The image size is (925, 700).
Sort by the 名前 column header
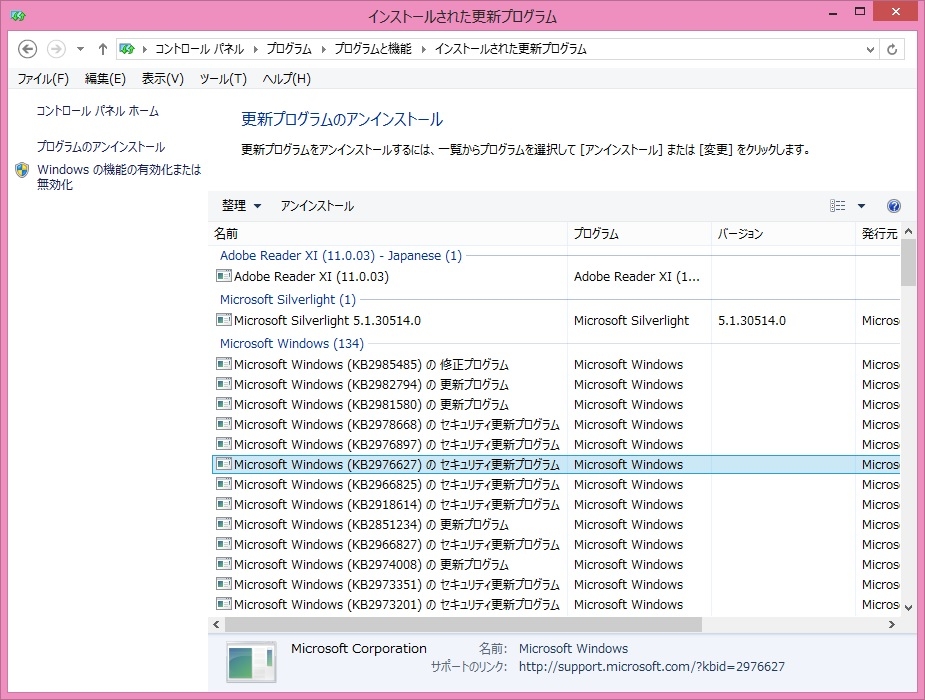coord(388,234)
